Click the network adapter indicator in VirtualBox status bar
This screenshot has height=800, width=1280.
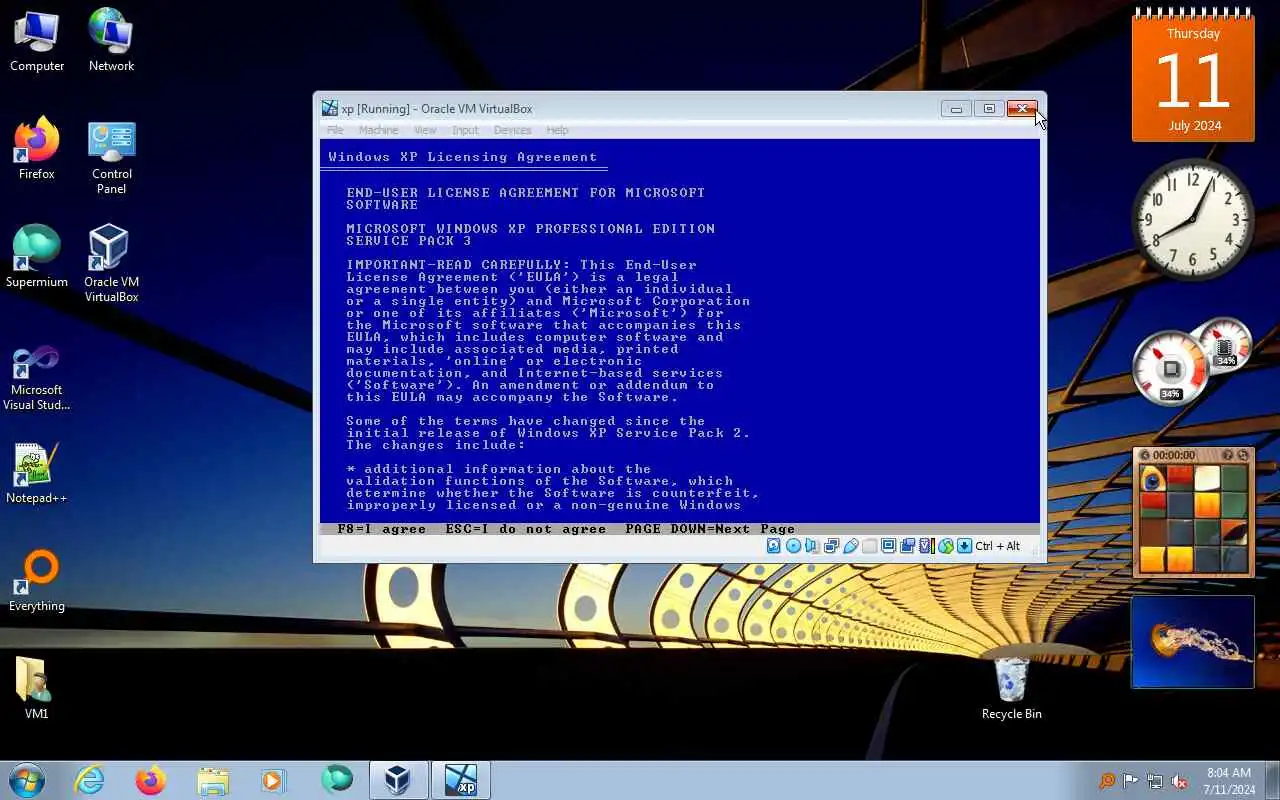(x=831, y=546)
